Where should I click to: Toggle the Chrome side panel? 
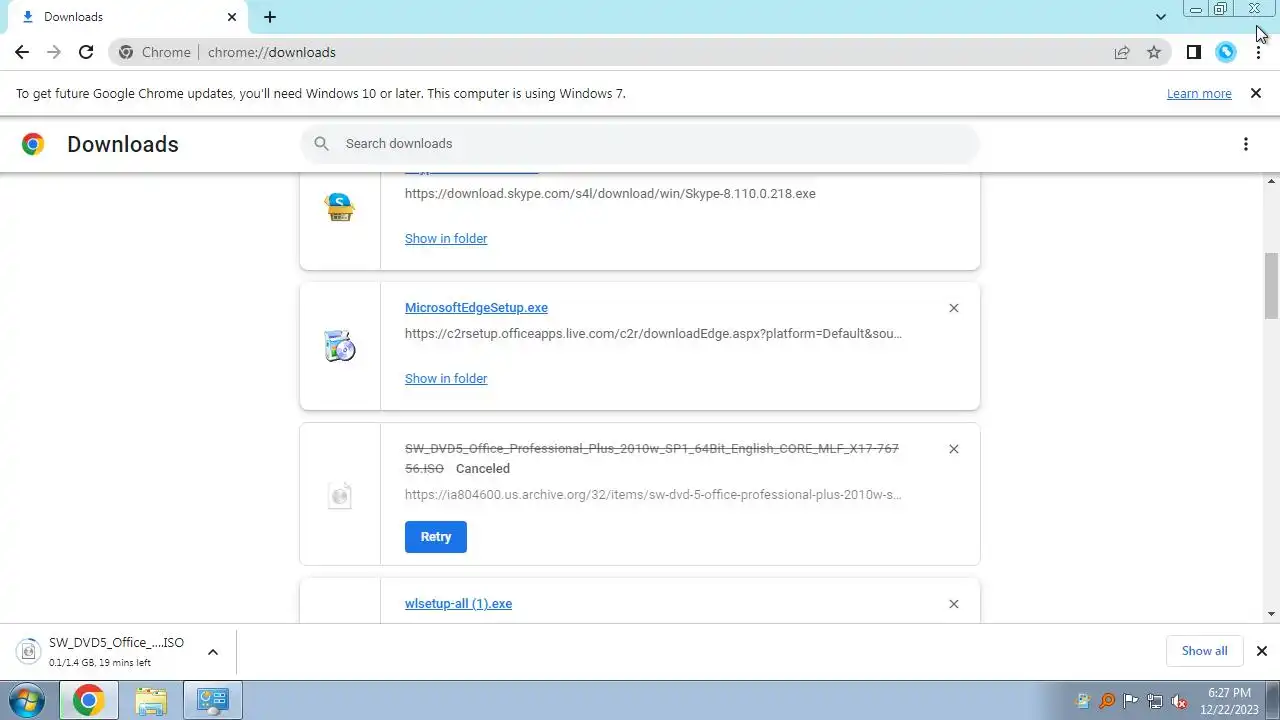[1193, 52]
